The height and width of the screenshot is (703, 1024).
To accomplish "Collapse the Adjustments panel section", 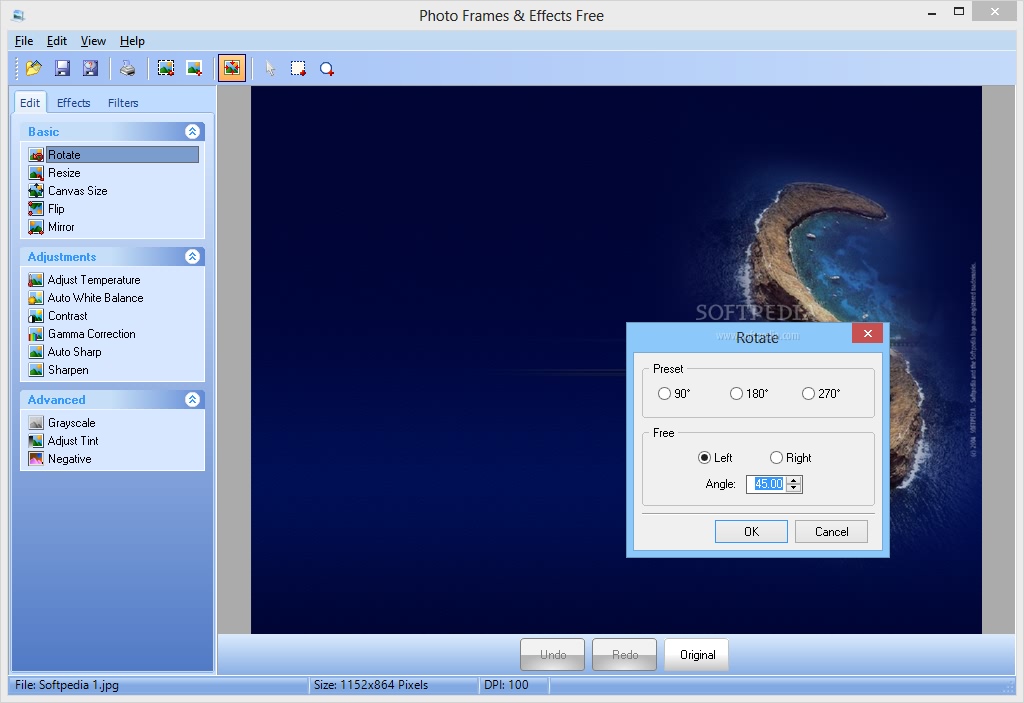I will 192,256.
